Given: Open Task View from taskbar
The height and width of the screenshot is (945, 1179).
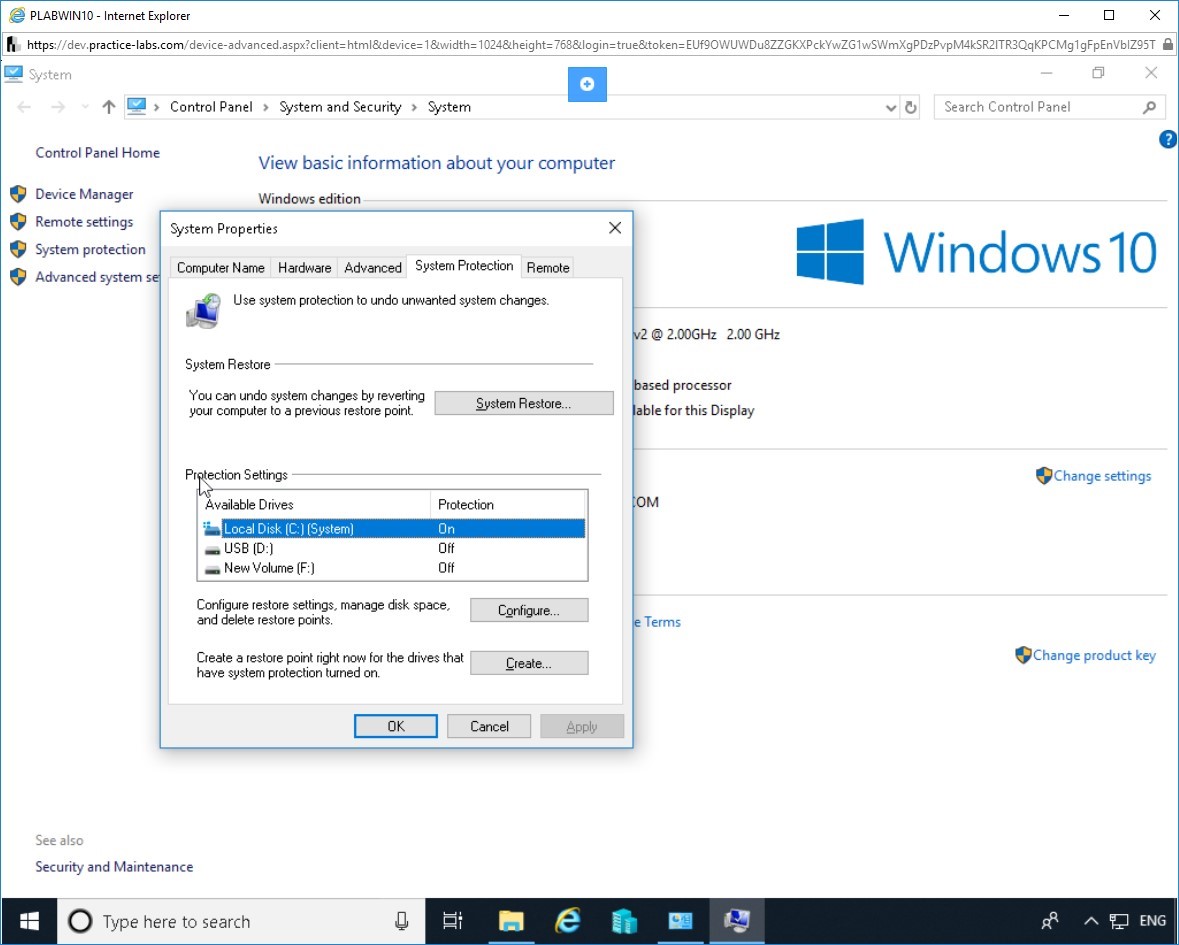Looking at the screenshot, I should tap(453, 921).
